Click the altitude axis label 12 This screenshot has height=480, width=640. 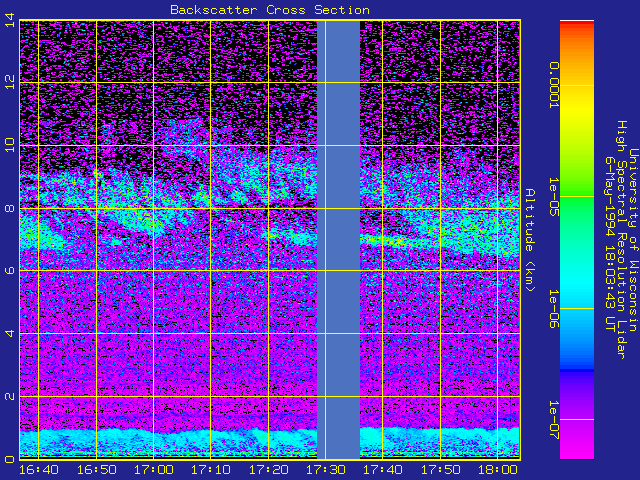(x=10, y=83)
